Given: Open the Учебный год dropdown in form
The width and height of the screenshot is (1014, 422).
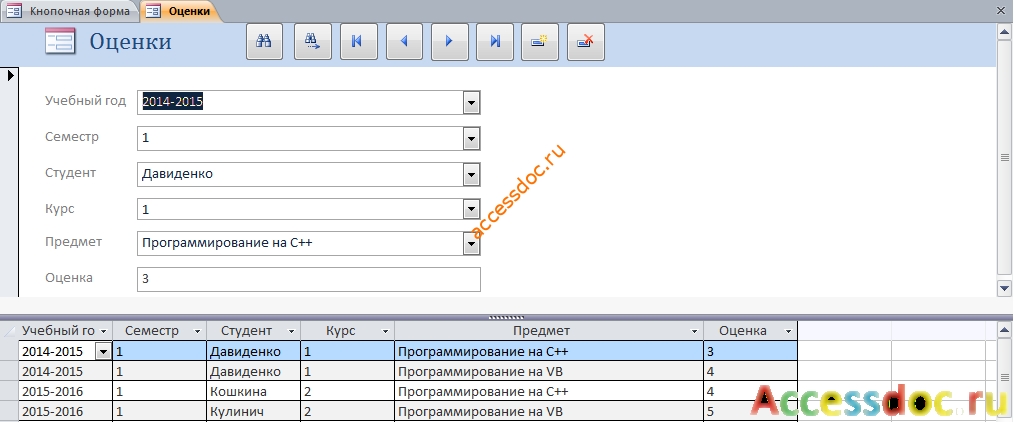Looking at the screenshot, I should coord(471,102).
